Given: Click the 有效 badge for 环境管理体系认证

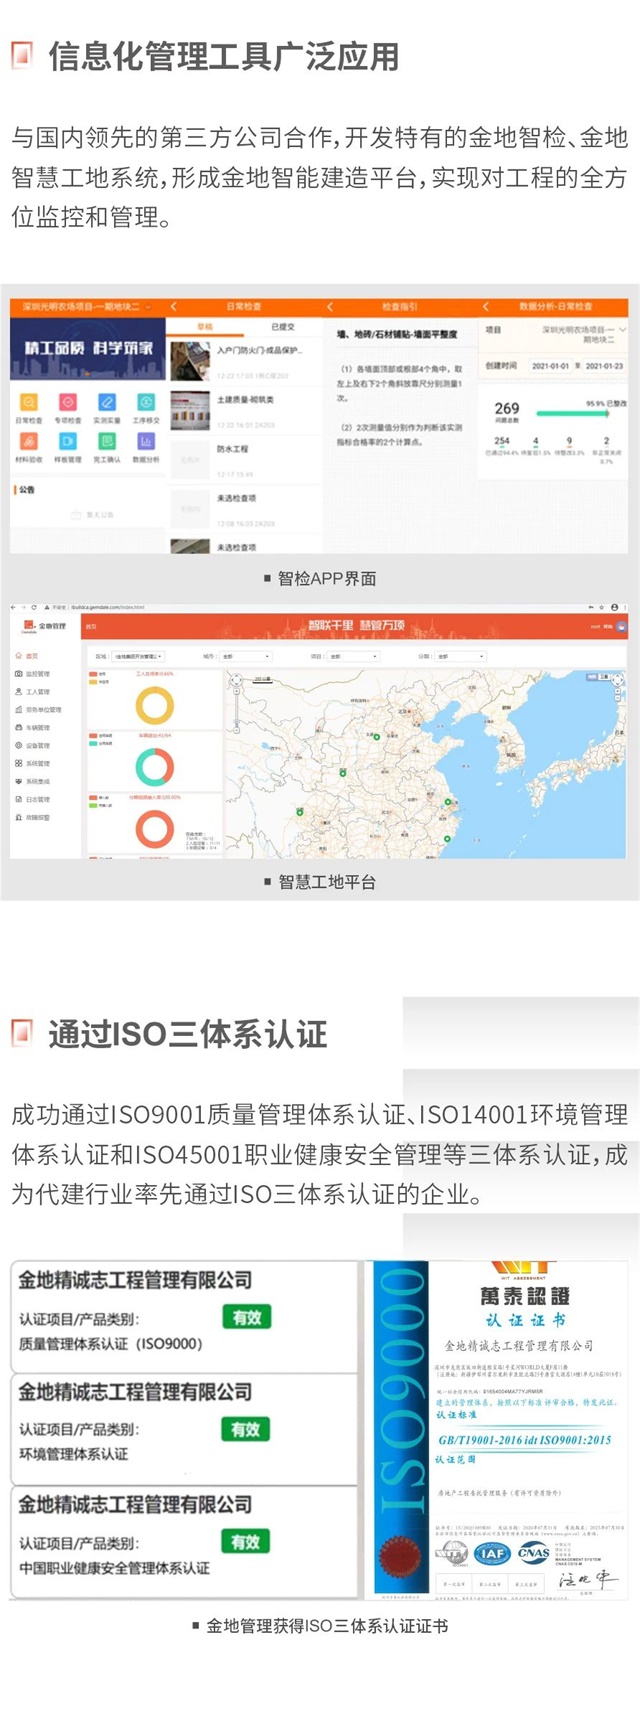Looking at the screenshot, I should [246, 1429].
